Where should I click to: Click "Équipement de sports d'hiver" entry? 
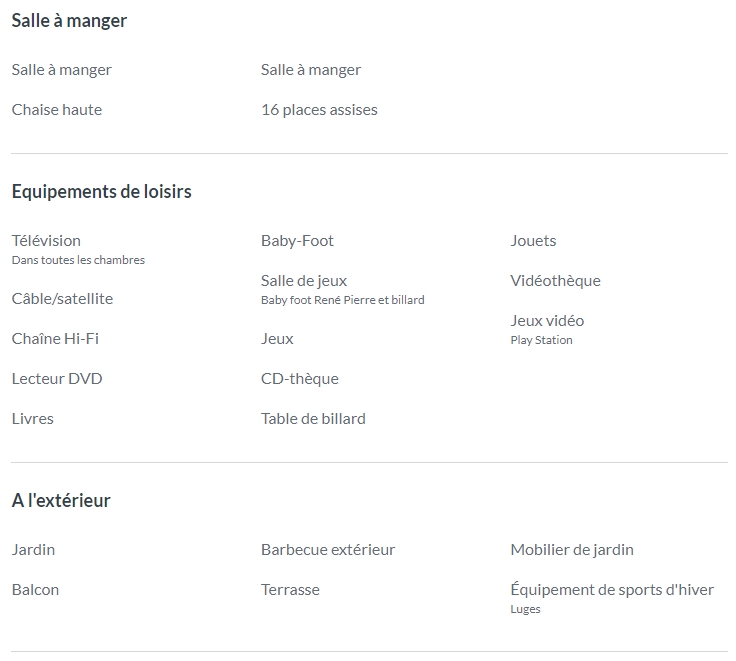pos(612,590)
